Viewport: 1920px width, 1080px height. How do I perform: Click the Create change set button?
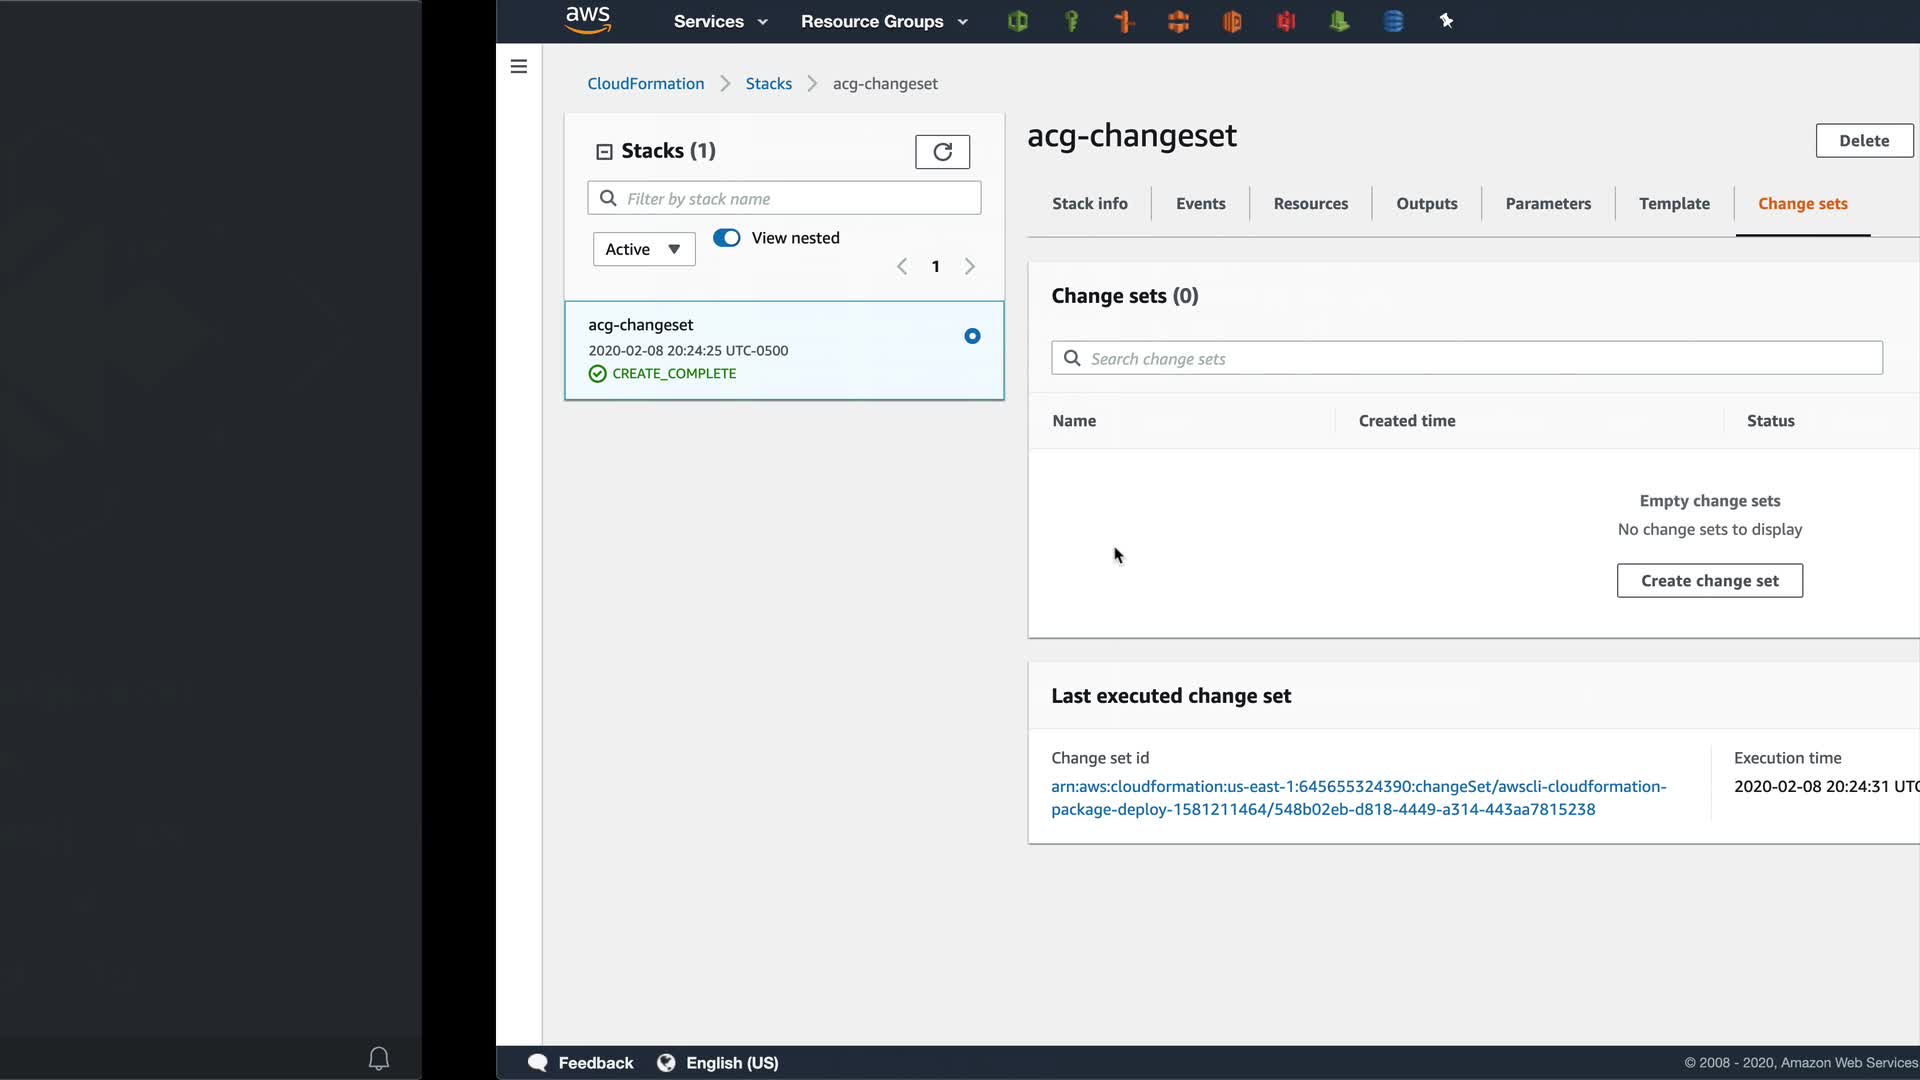click(x=1709, y=581)
